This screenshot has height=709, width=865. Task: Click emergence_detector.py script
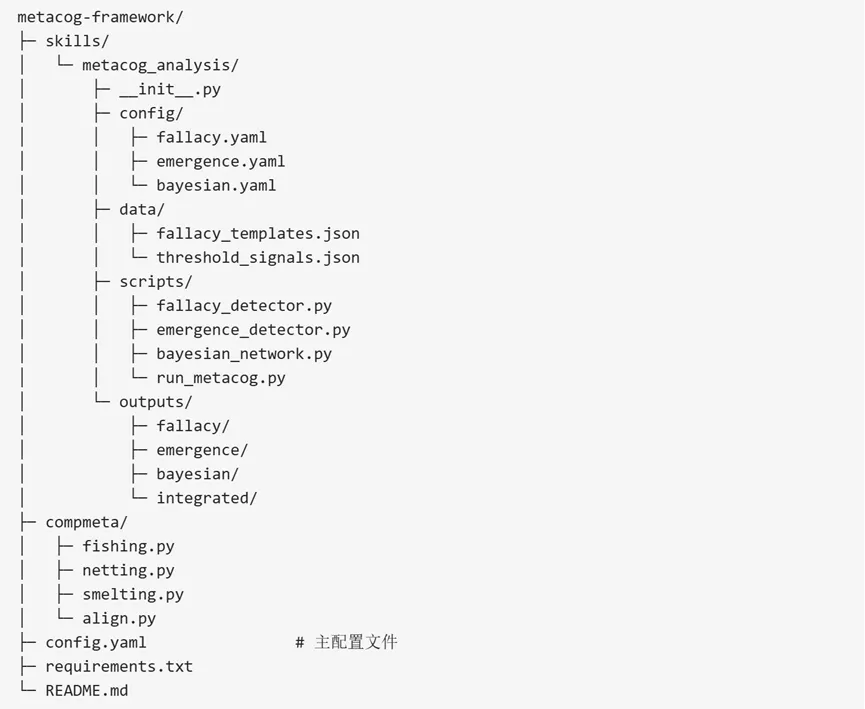pos(253,329)
